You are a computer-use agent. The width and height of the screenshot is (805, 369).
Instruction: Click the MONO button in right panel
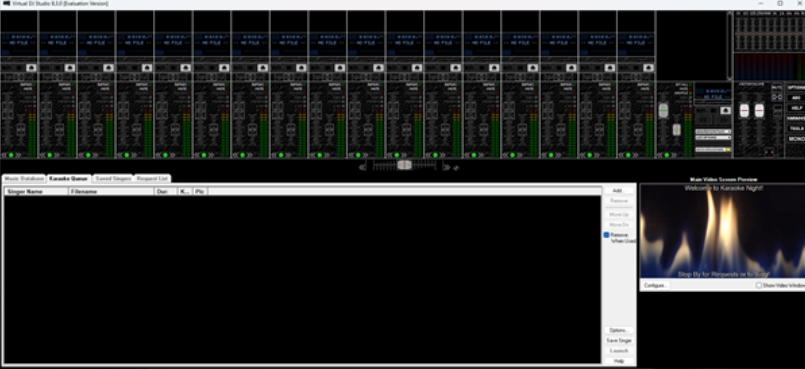tap(796, 139)
